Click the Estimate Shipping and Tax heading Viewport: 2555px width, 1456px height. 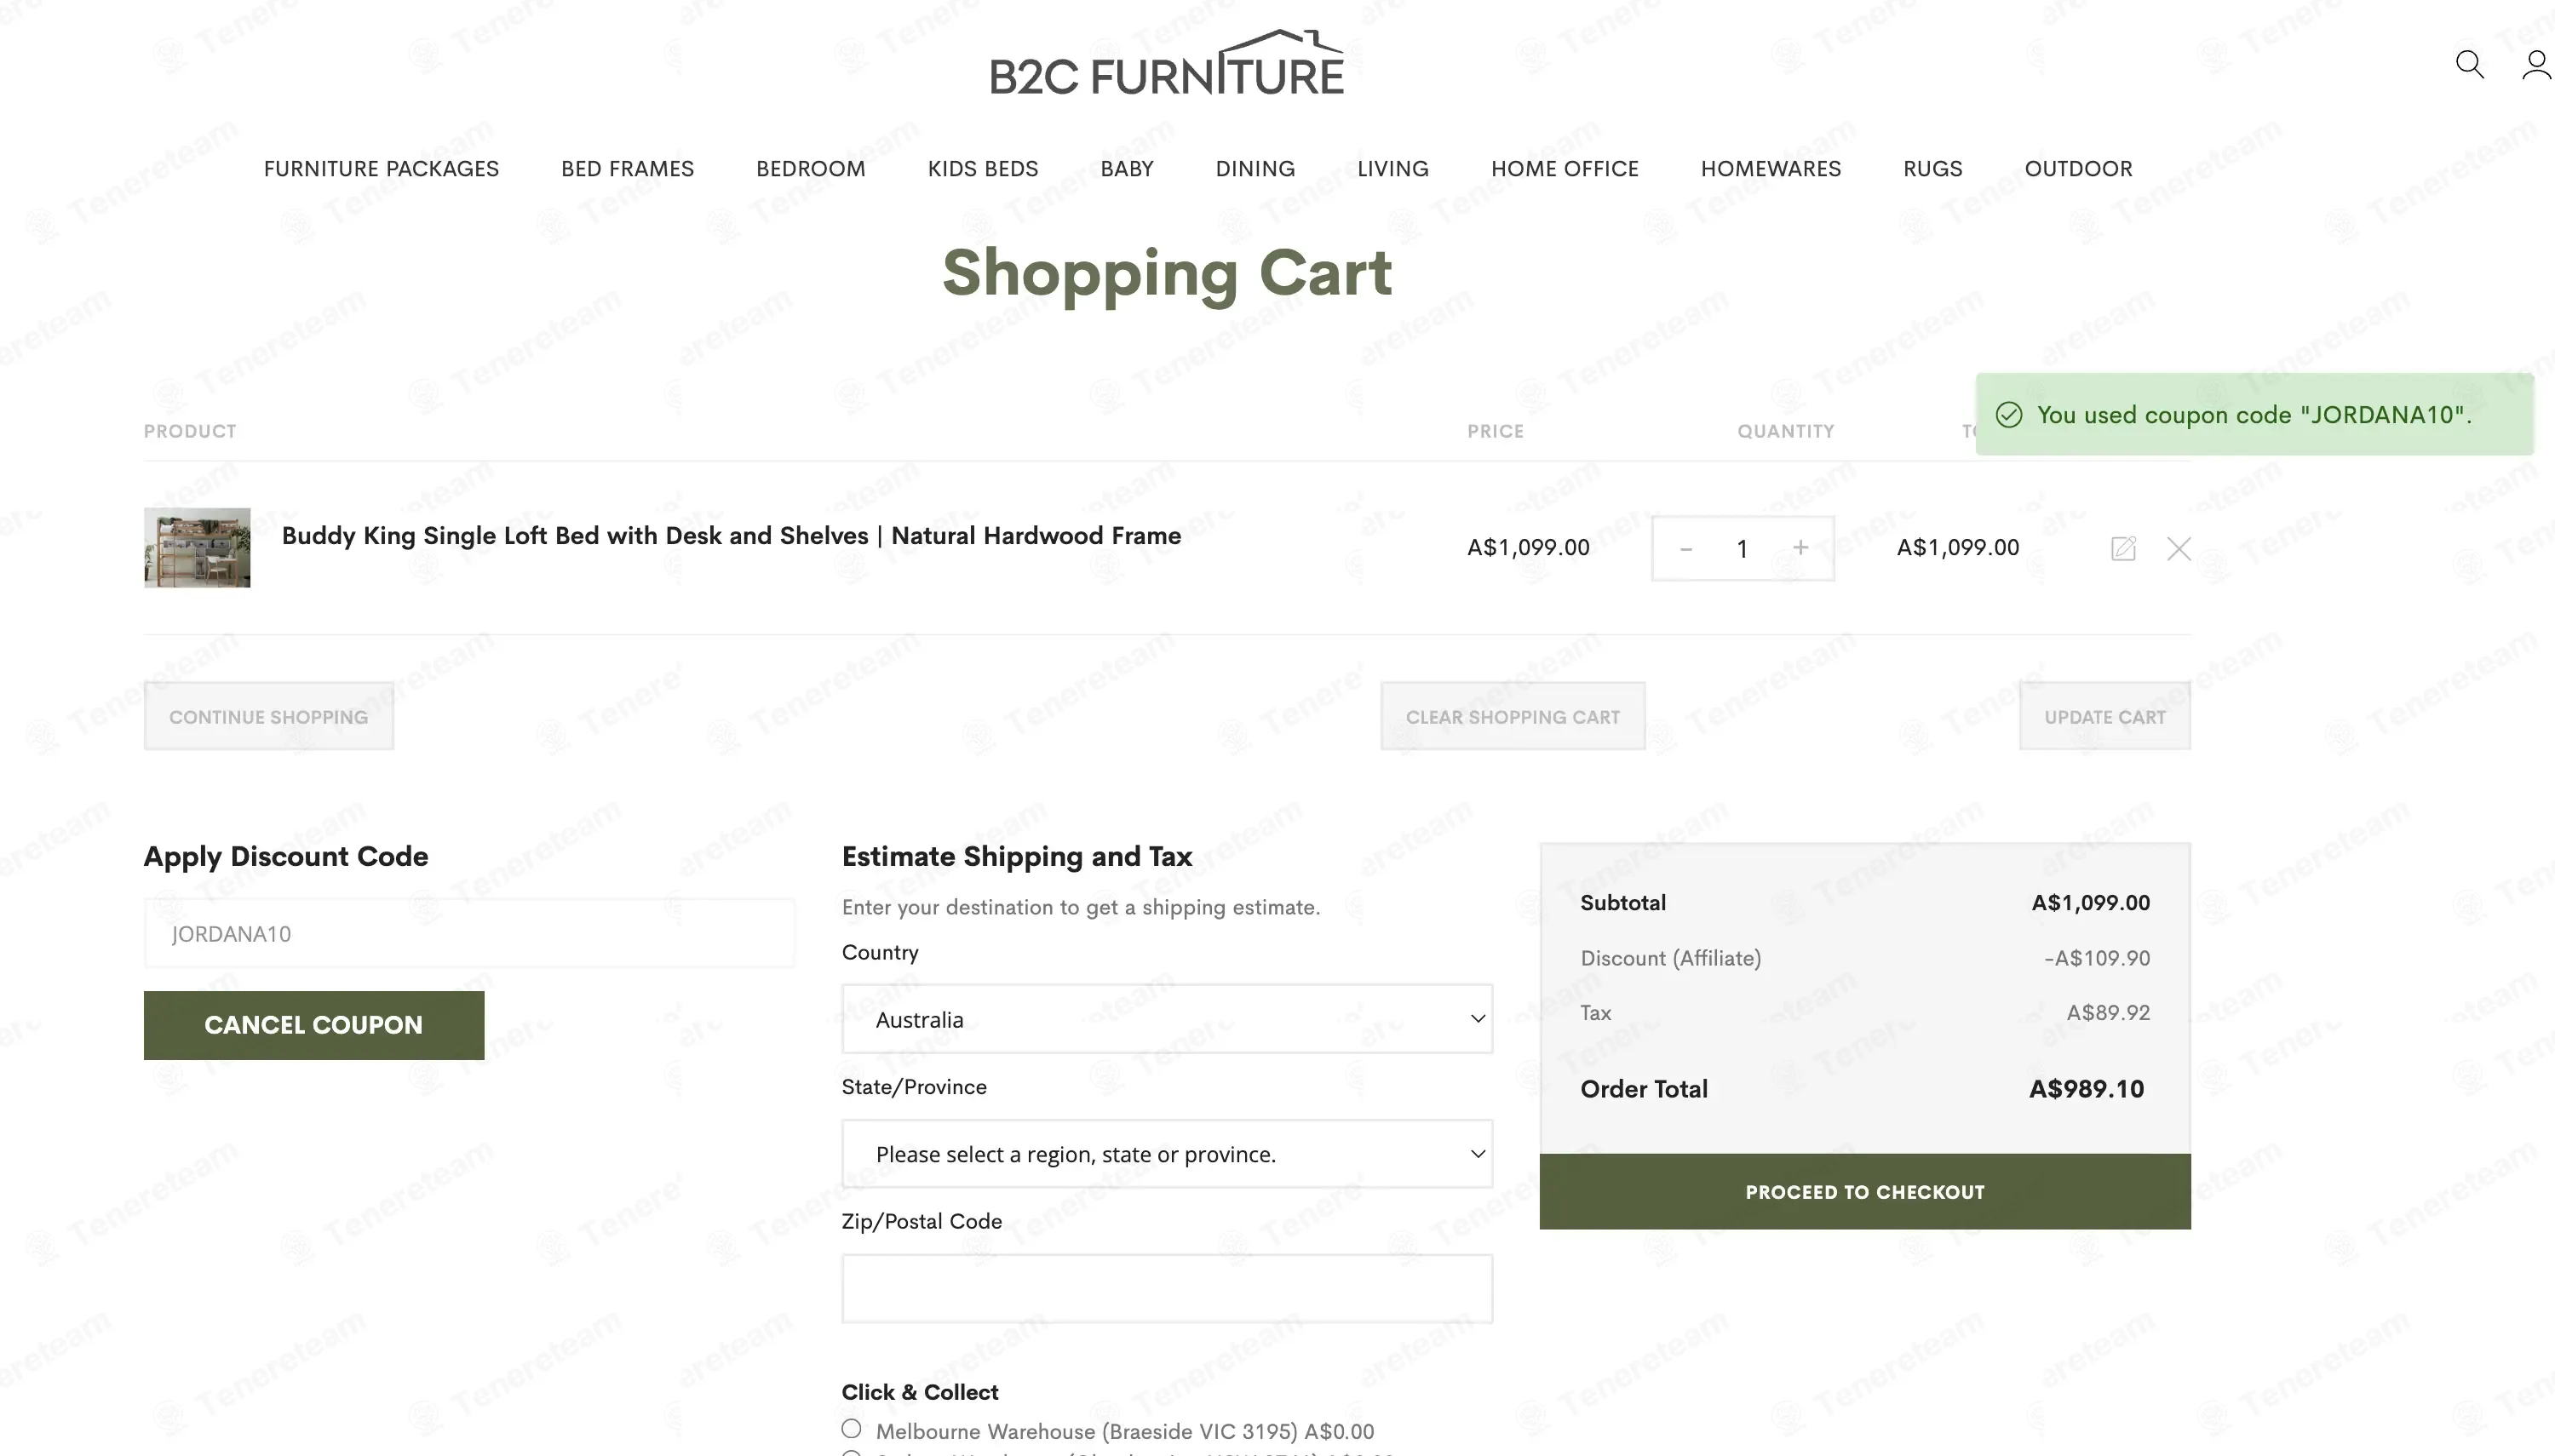pos(1017,856)
